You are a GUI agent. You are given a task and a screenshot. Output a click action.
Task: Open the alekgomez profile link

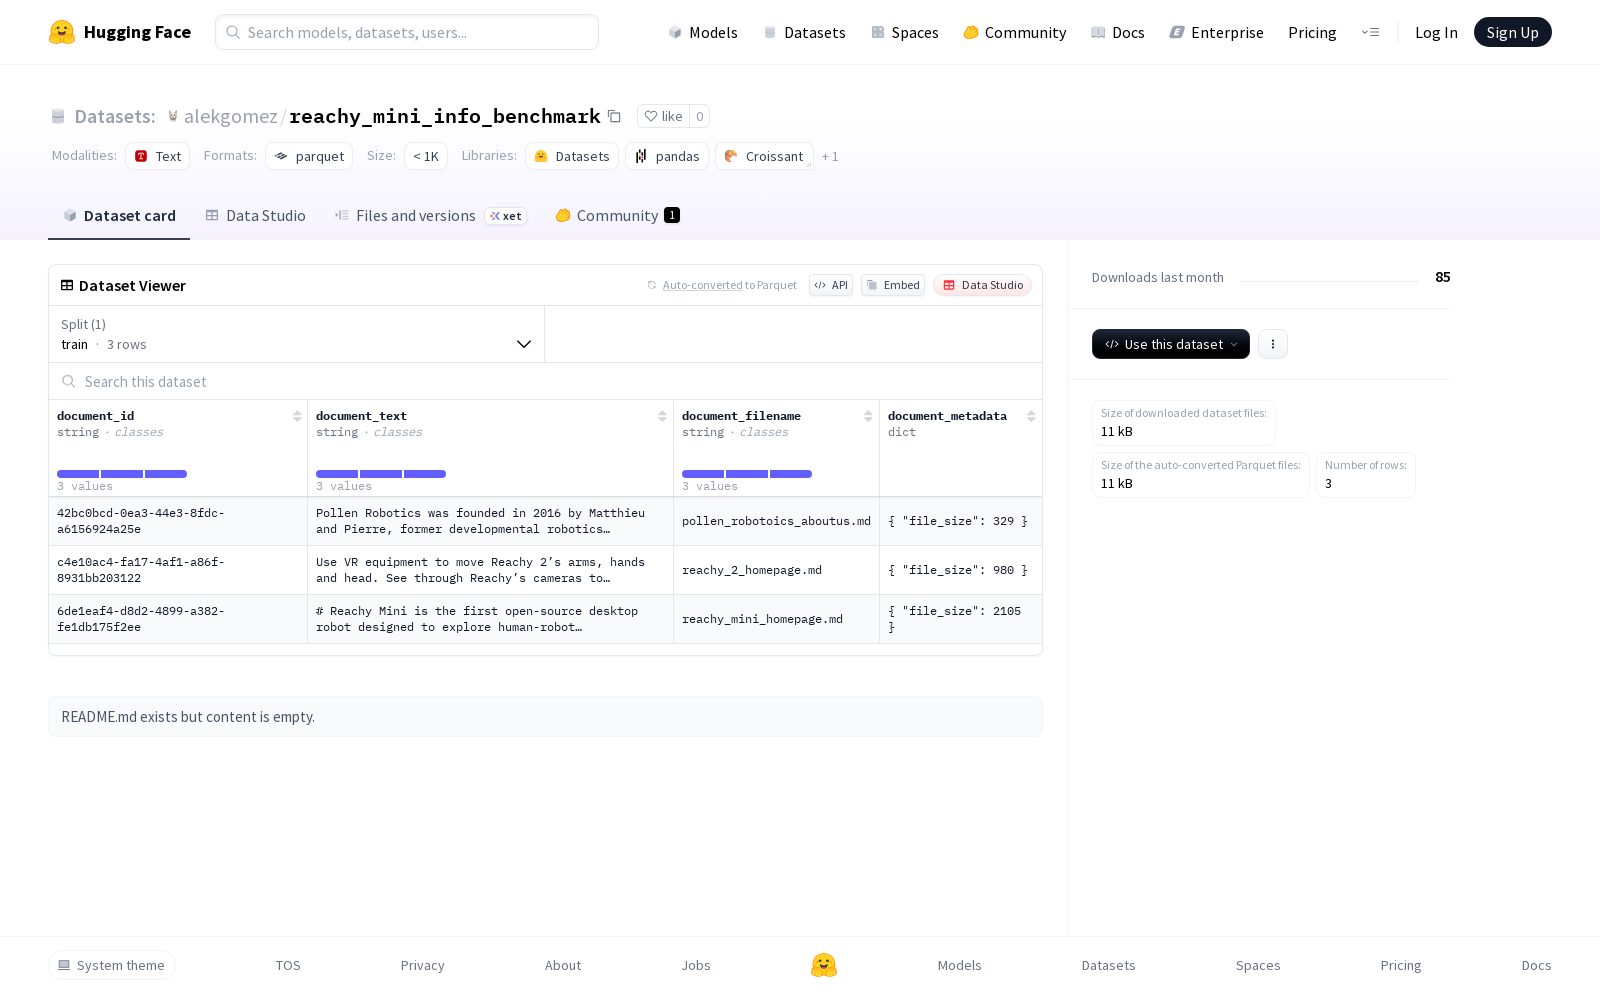[231, 116]
